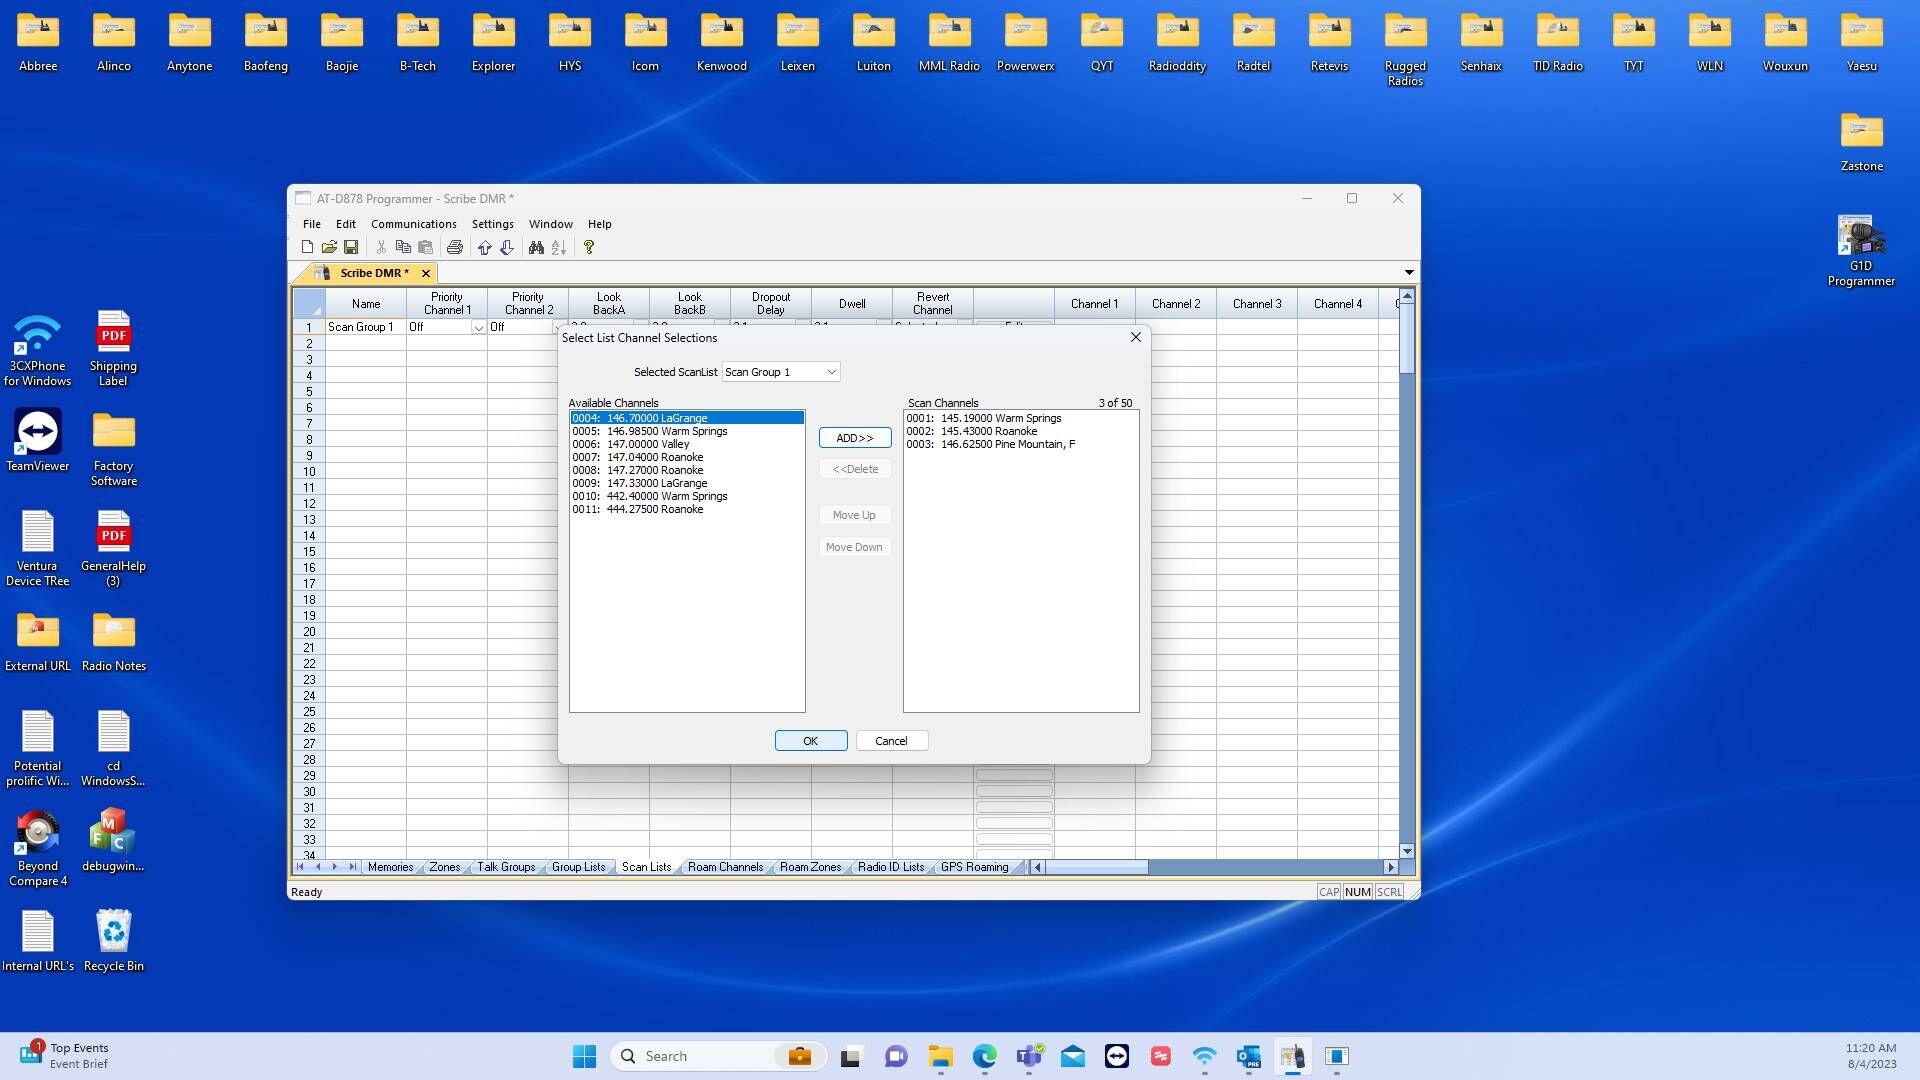Print using the printer toolbar icon
This screenshot has height=1080, width=1920.
(455, 247)
